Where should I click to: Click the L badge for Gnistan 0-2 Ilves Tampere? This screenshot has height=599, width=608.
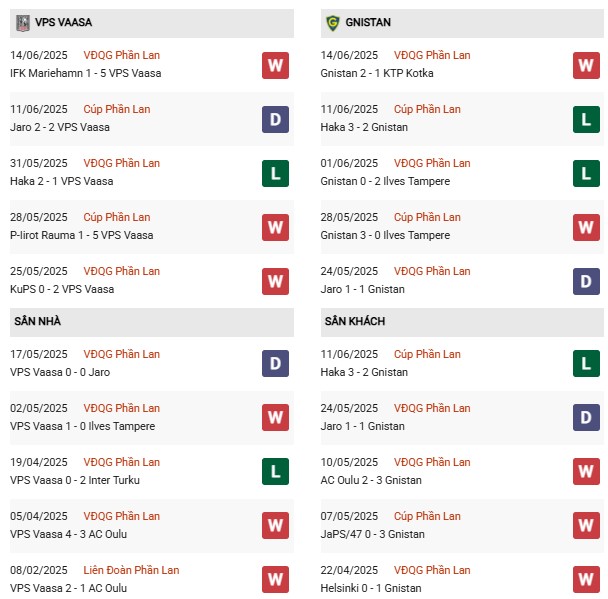(586, 173)
